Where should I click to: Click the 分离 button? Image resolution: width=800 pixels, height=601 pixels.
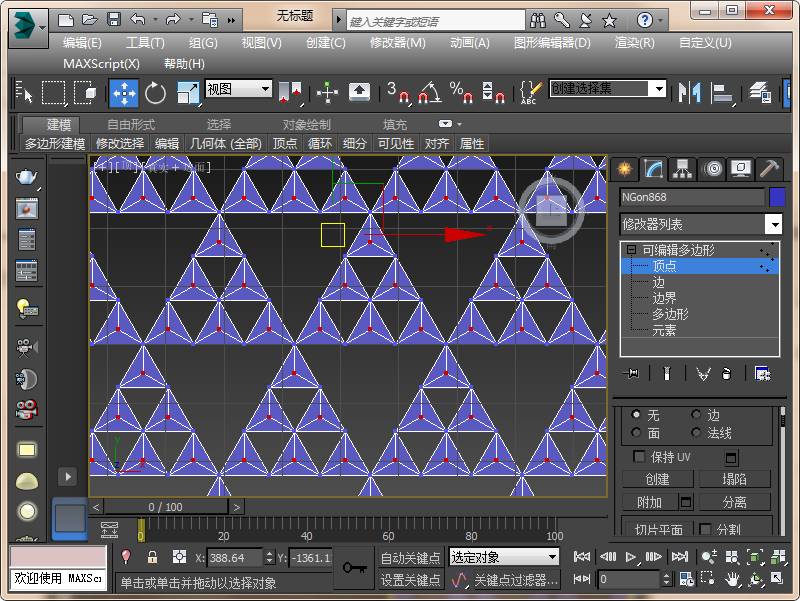(734, 503)
